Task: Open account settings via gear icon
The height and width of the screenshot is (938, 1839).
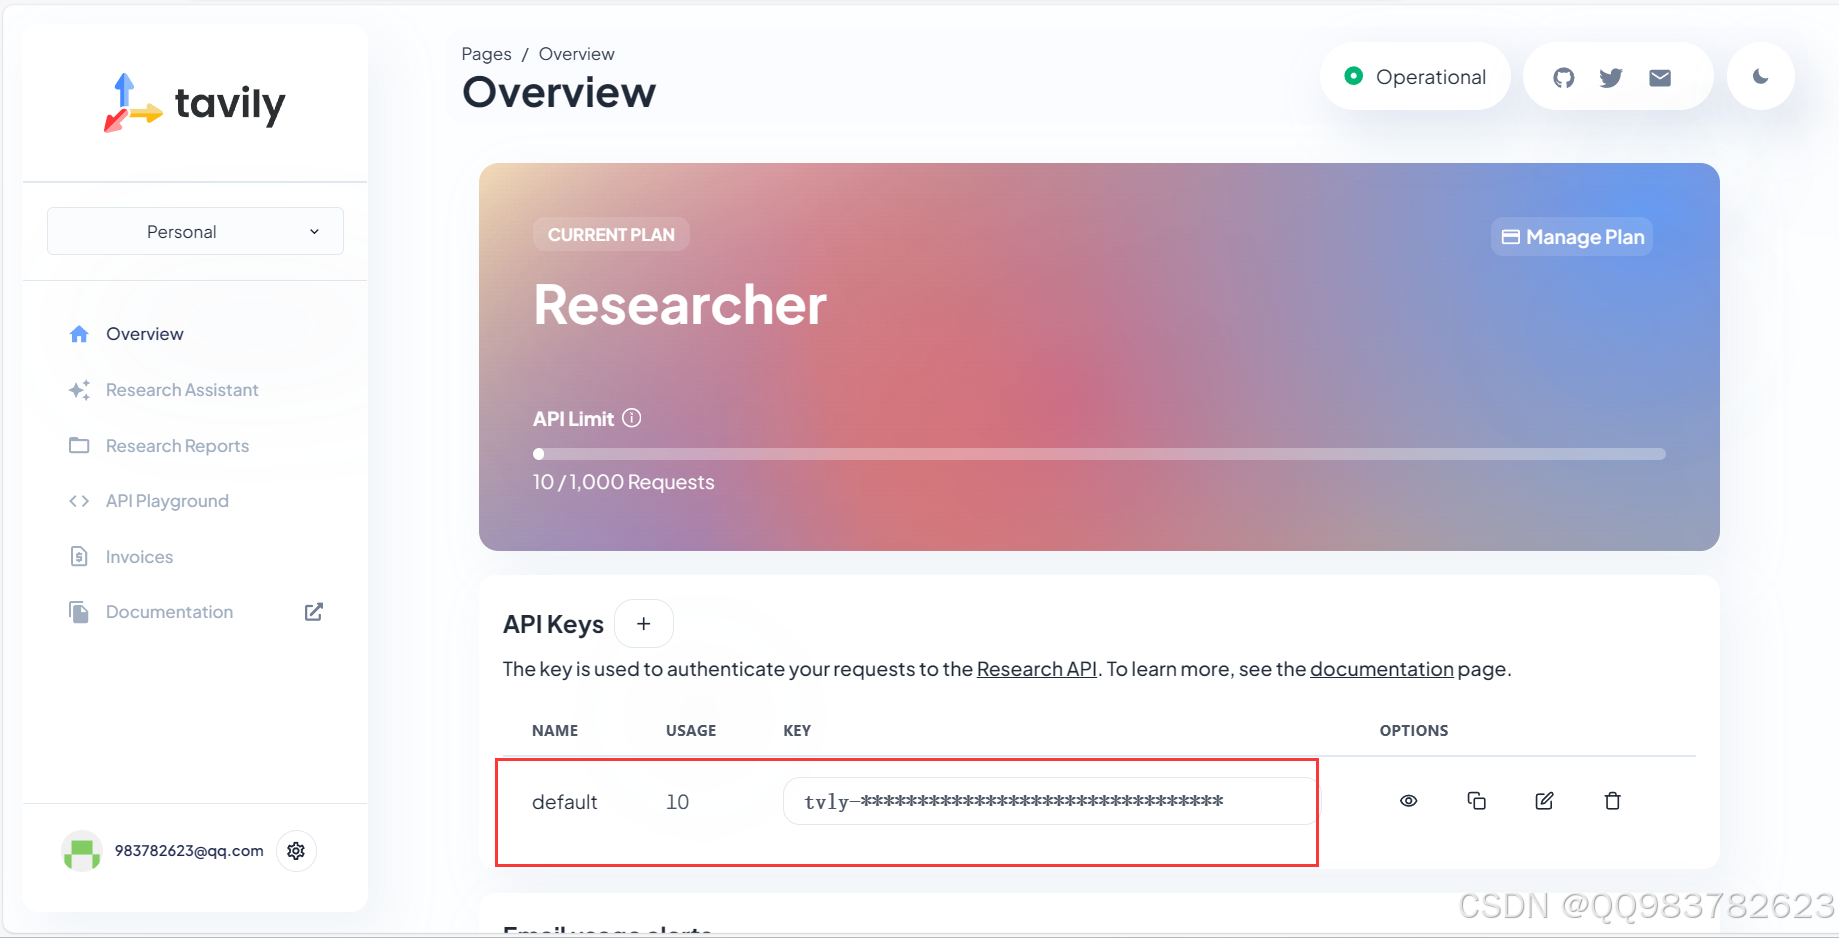Action: 296,850
